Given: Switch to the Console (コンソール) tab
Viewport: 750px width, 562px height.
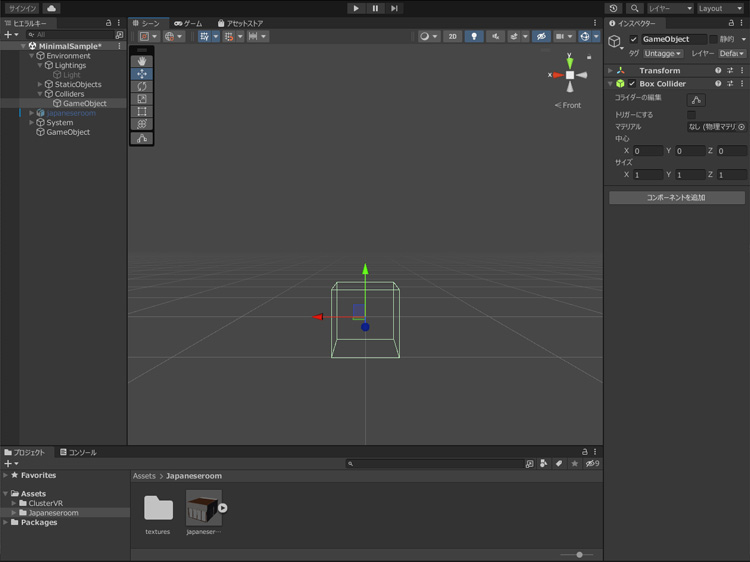Looking at the screenshot, I should pyautogui.click(x=79, y=452).
